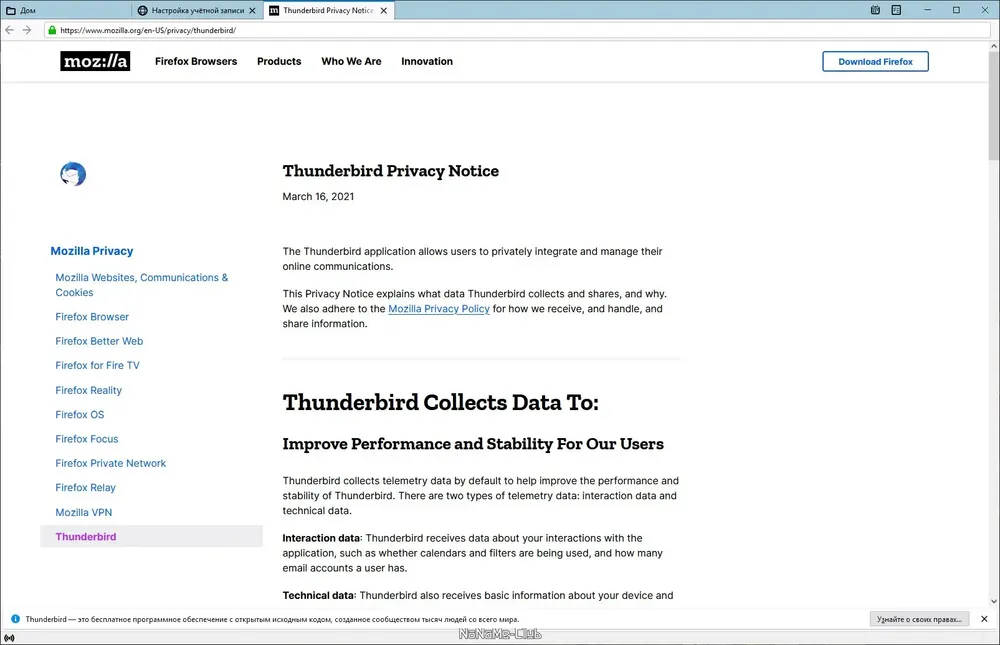Open the Firefox Relay link
This screenshot has width=1000, height=645.
tap(85, 487)
